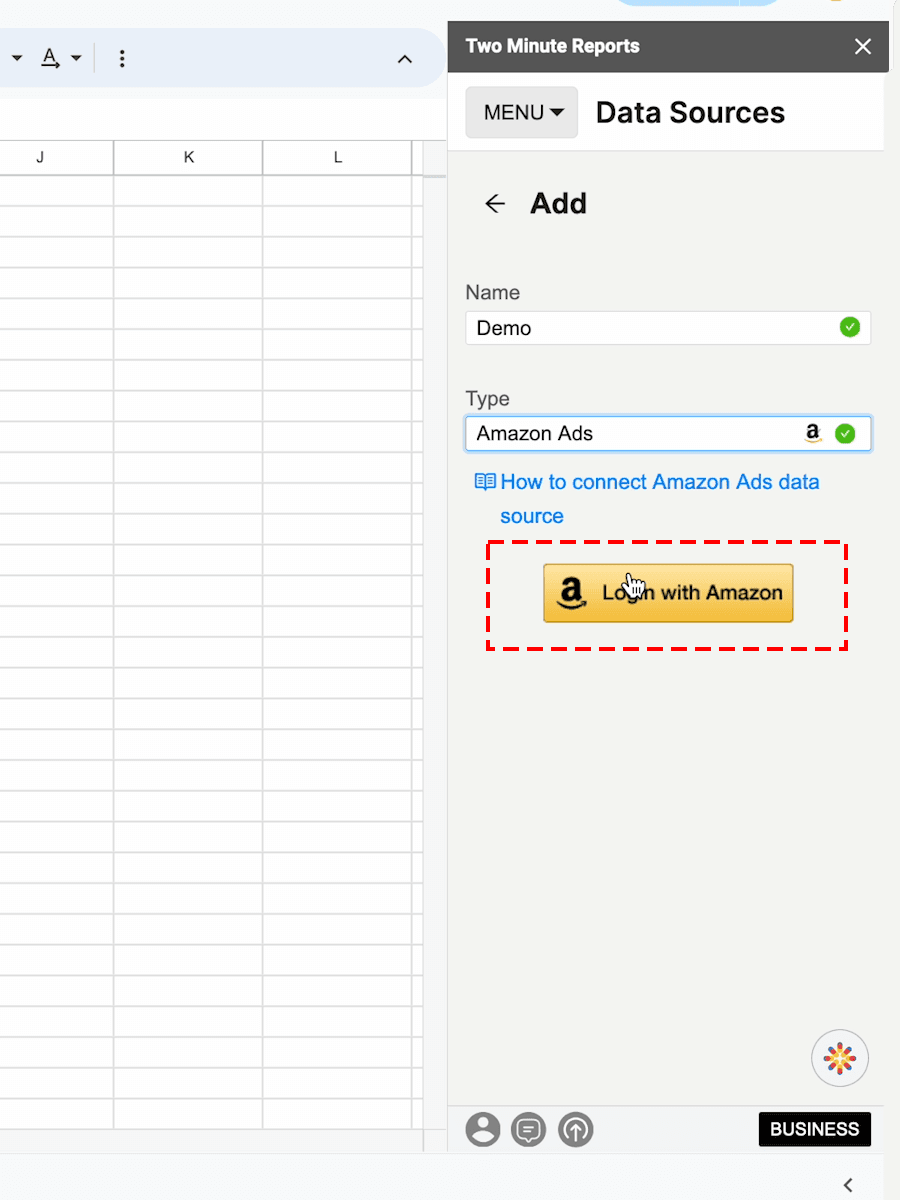The image size is (900, 1200).
Task: Open the three-dot More toolbar options
Action: (x=122, y=59)
